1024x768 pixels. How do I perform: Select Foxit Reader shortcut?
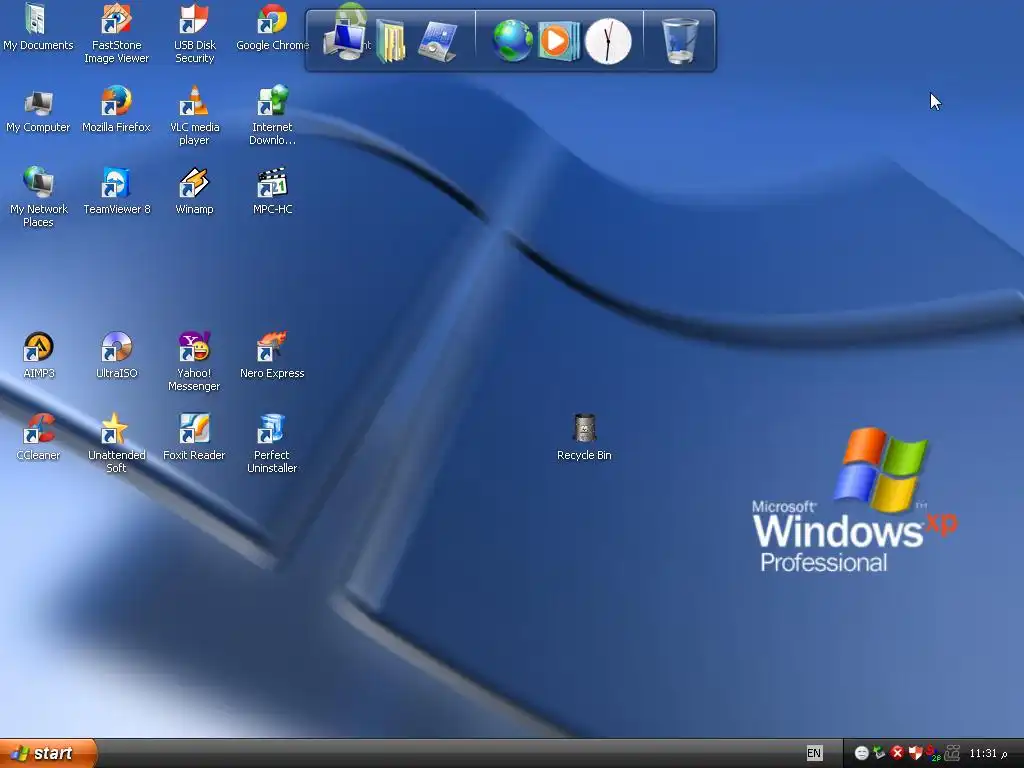pos(194,438)
